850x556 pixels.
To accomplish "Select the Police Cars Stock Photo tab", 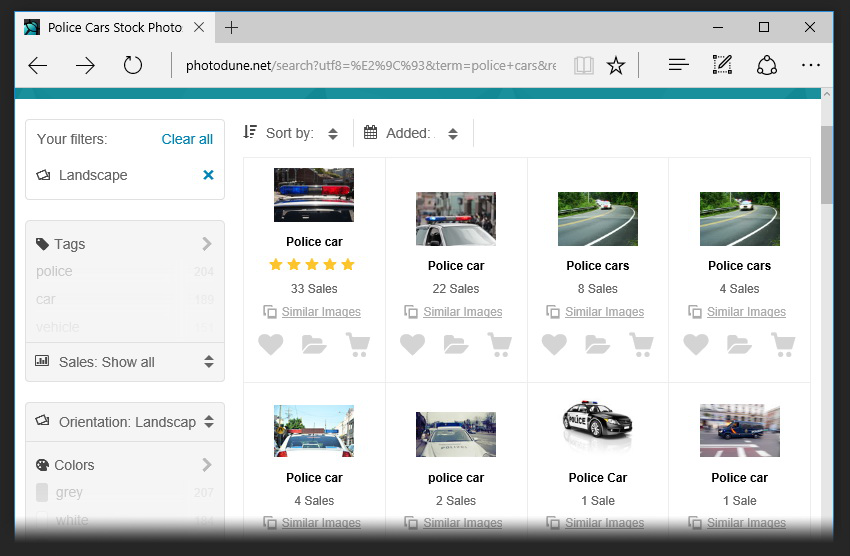I will pyautogui.click(x=115, y=28).
